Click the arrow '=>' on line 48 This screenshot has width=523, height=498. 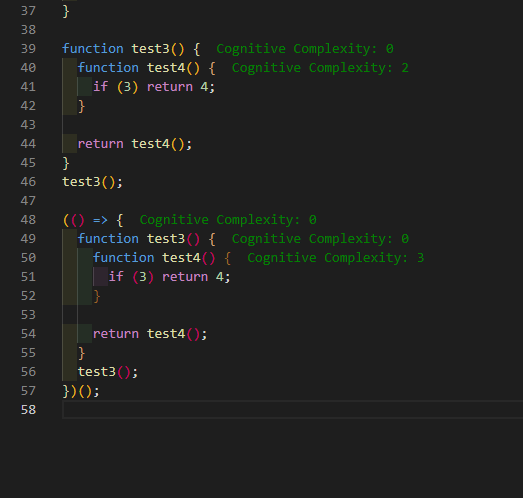pyautogui.click(x=100, y=220)
